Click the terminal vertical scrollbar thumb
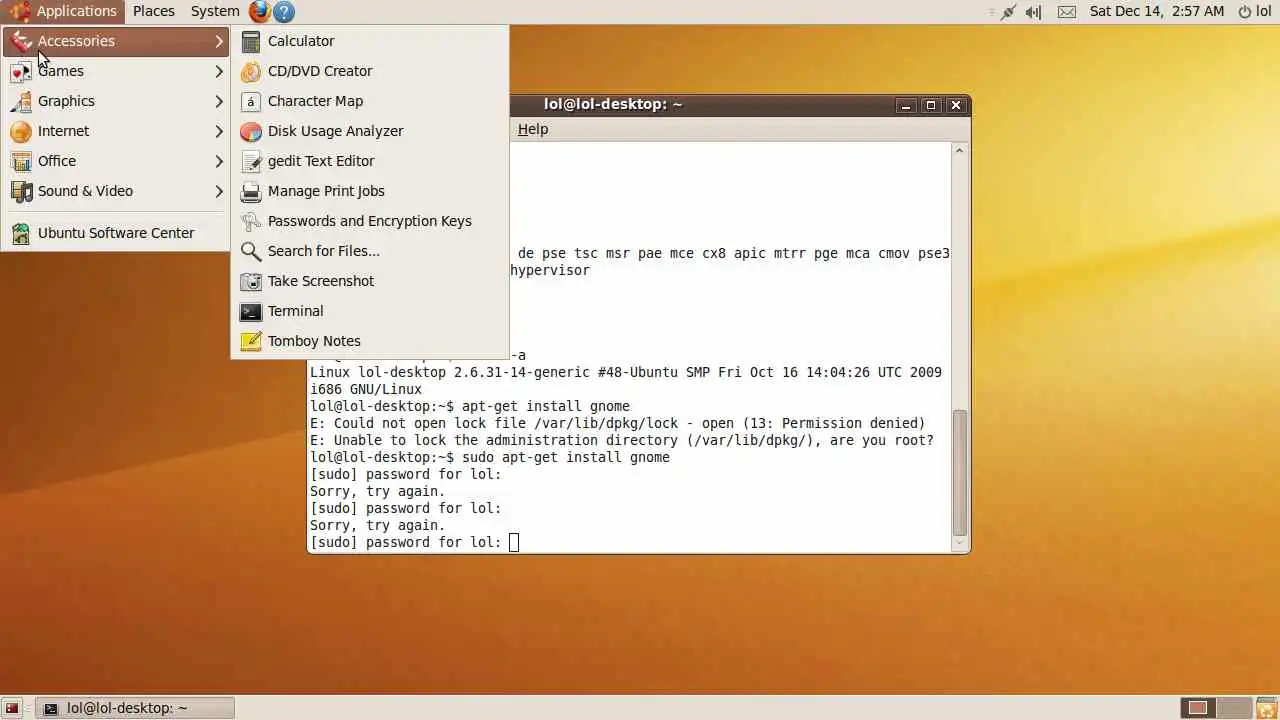 click(960, 472)
